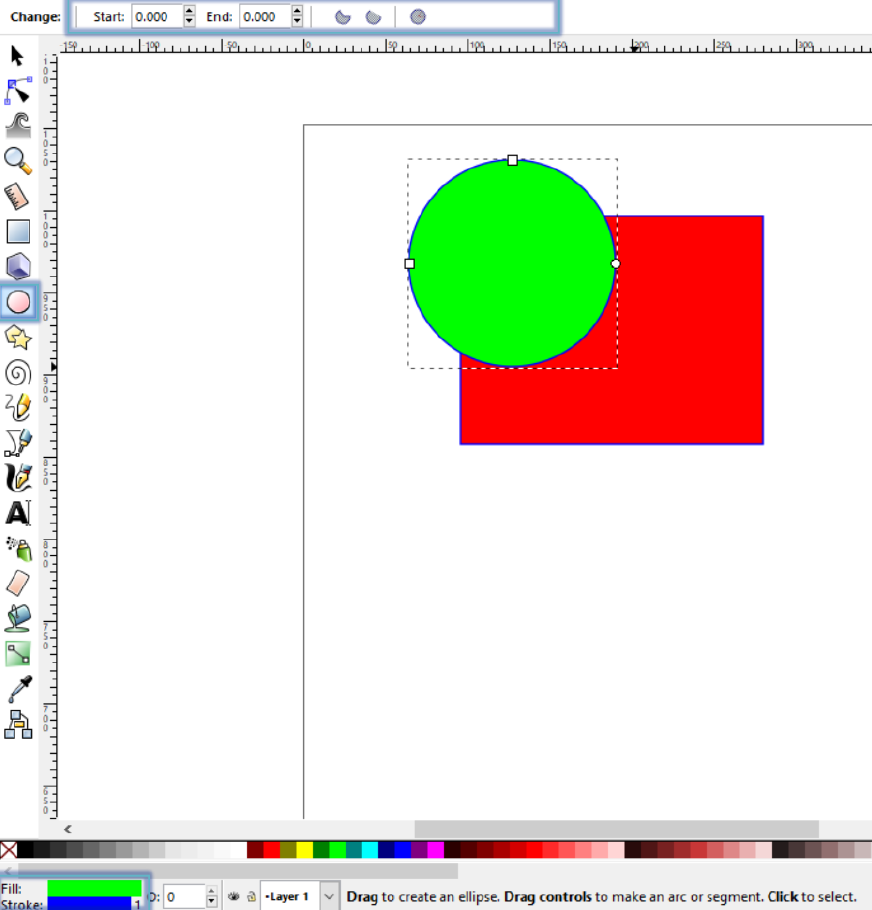Pick the Pencil freehand tool
872x910 pixels.
point(18,407)
